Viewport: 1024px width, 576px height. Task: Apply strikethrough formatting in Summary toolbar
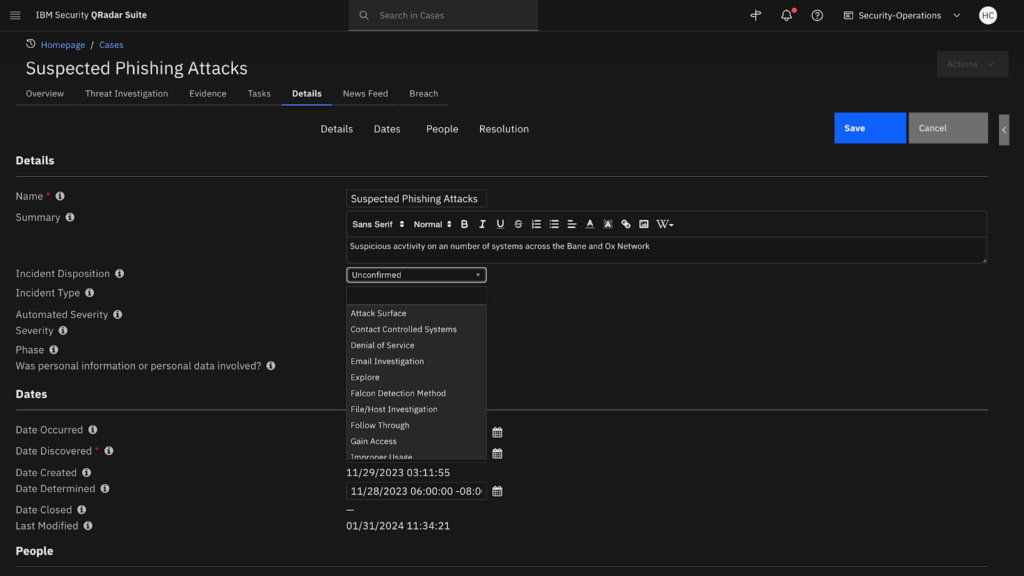[518, 224]
